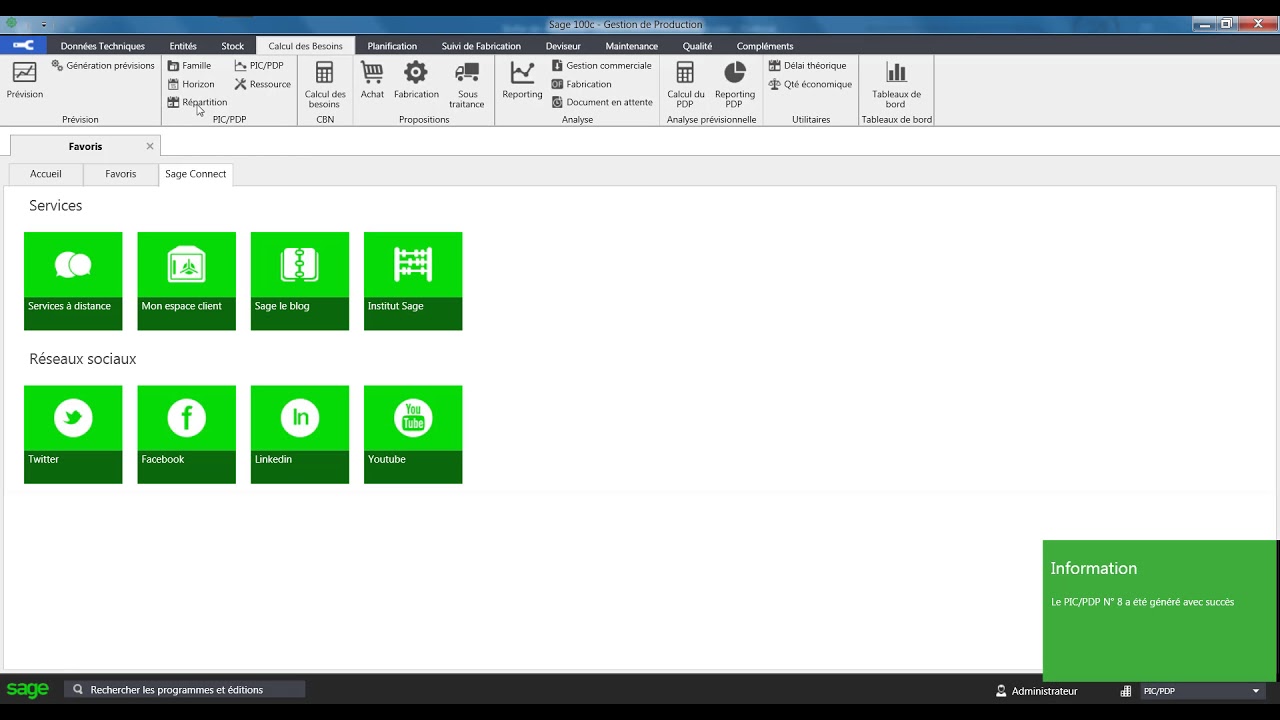
Task: Switch to Planification ribbon tab
Action: 392,46
